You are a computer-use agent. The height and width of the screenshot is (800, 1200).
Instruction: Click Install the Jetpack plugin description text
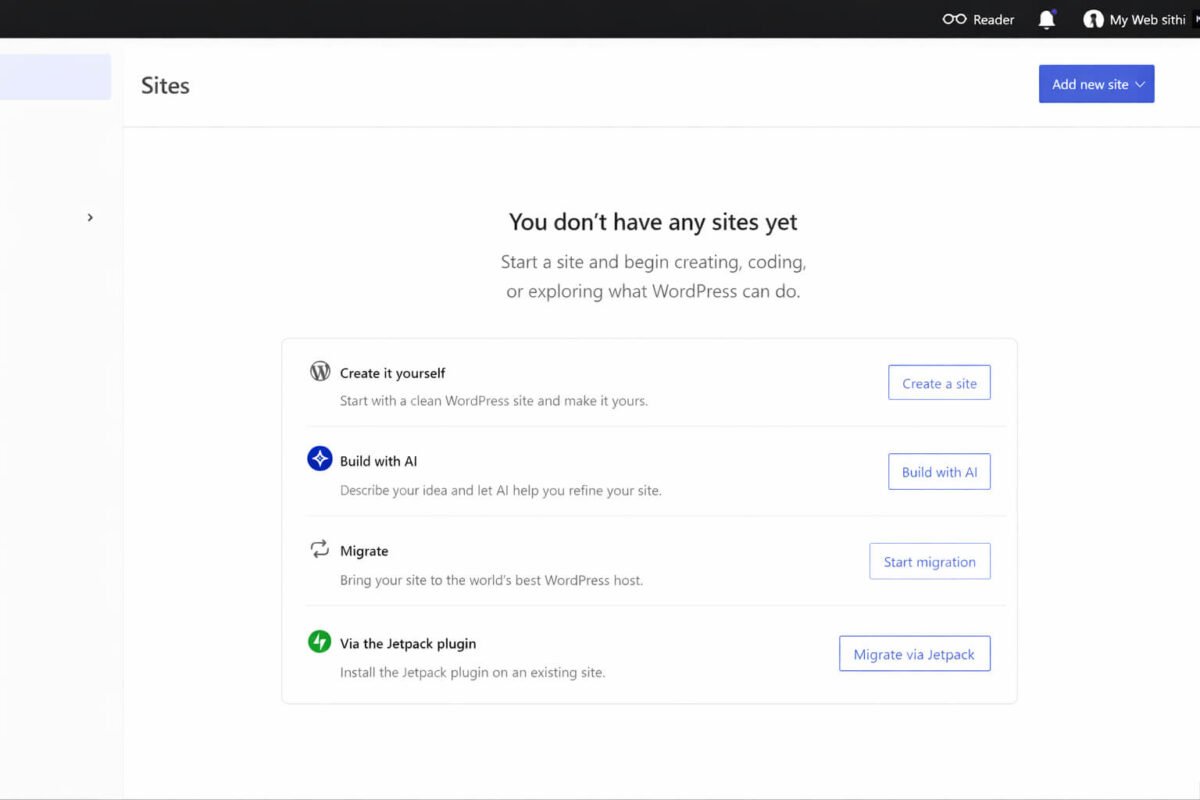point(473,672)
